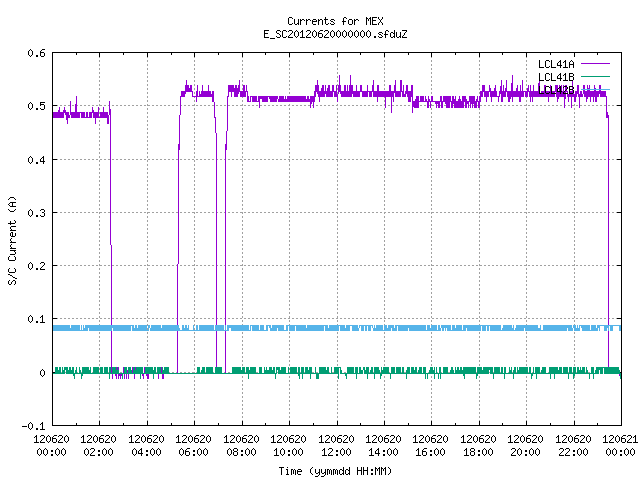
Task: Click the 16:00 x-axis time label
Action: tap(430, 452)
